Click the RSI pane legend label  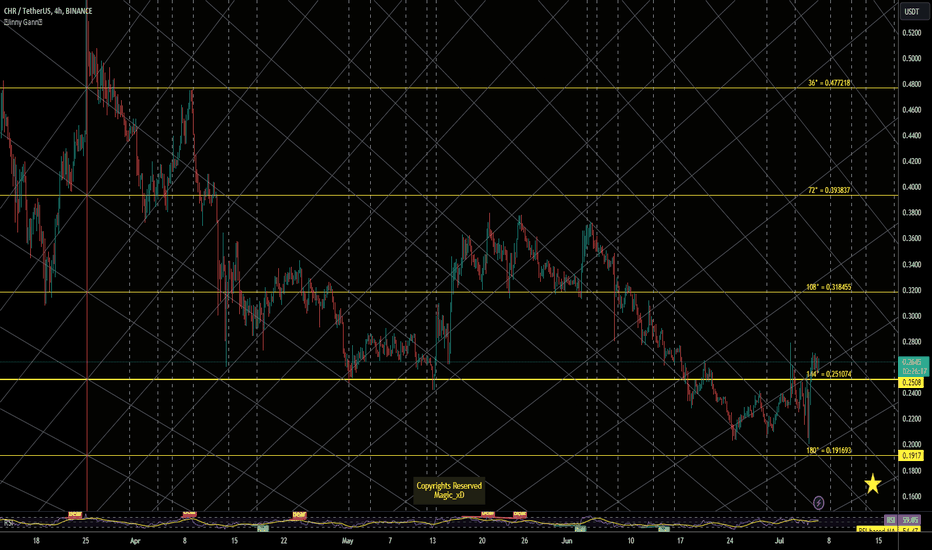(8, 523)
